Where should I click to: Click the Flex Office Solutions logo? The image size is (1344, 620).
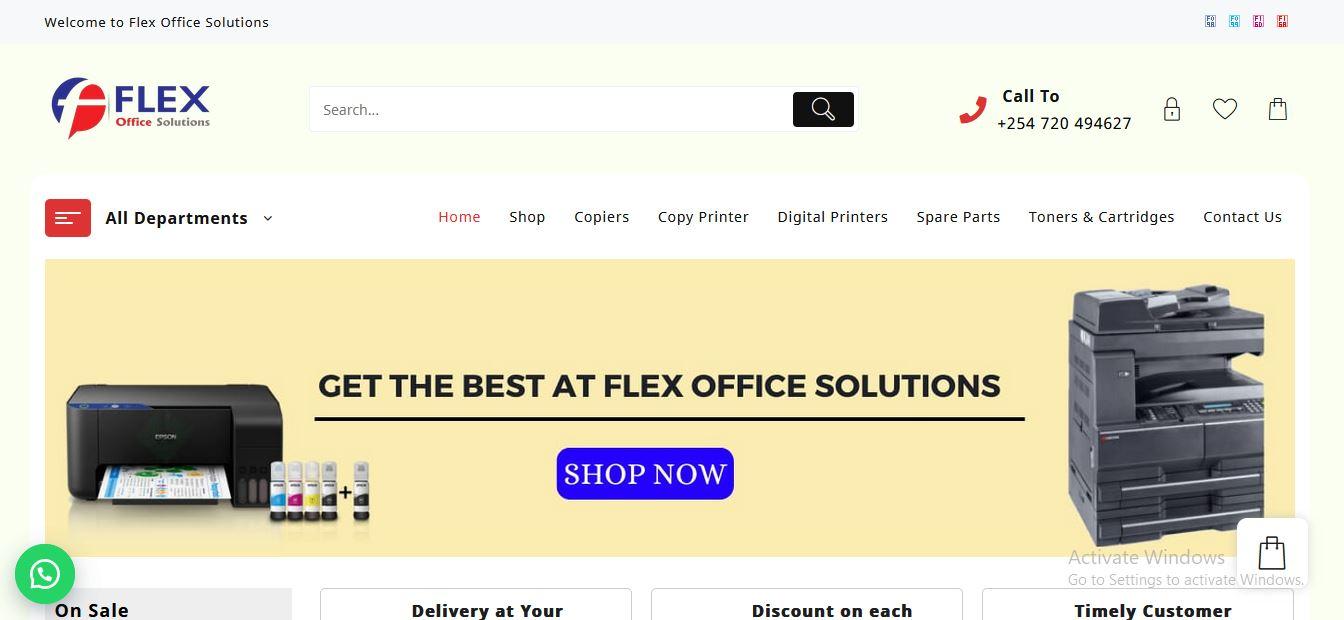[x=131, y=108]
